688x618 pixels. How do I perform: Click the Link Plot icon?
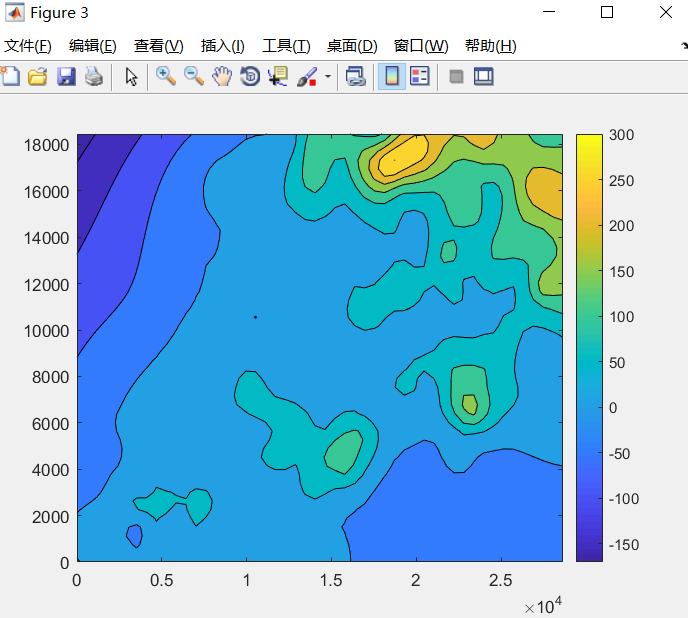355,76
